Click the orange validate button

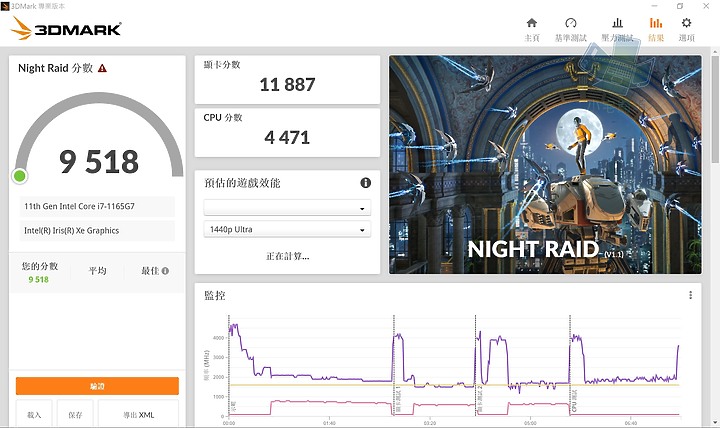(x=97, y=386)
